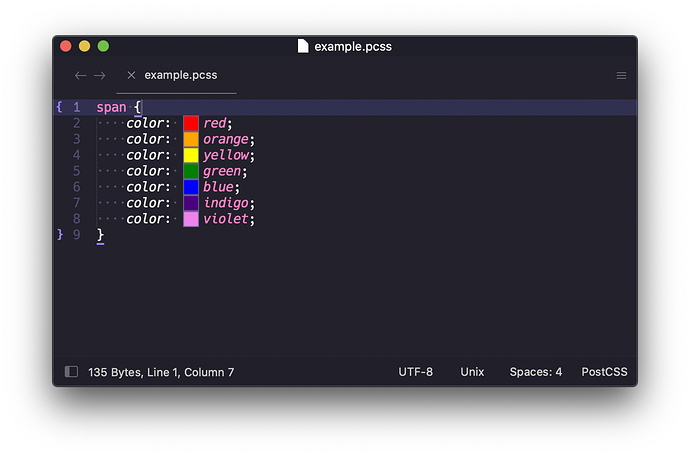Click the value 'indigo' in code
Image resolution: width=690 pixels, height=456 pixels.
point(226,203)
